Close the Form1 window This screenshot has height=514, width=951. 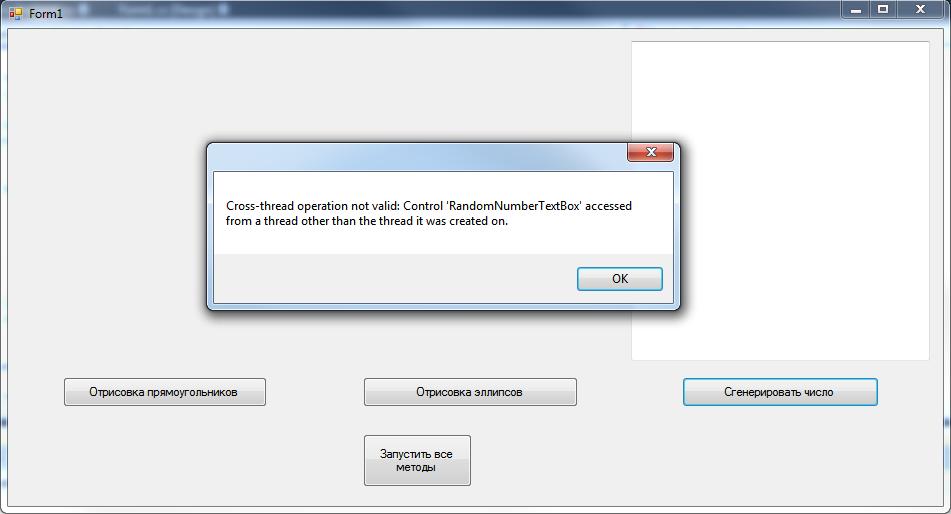coord(920,9)
